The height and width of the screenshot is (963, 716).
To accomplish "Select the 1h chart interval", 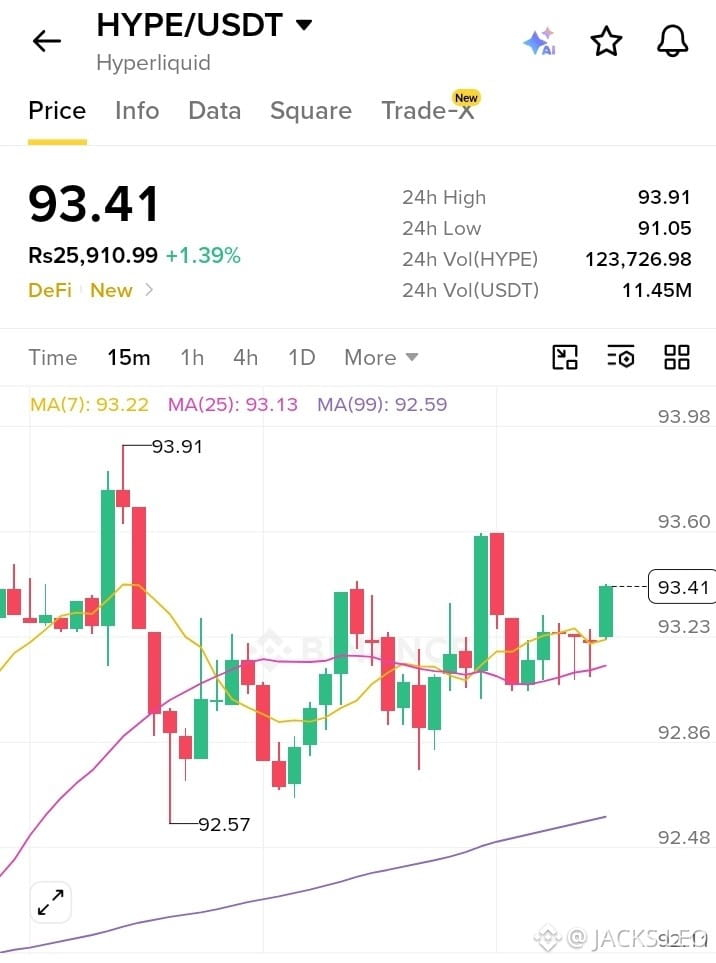I will pyautogui.click(x=192, y=357).
